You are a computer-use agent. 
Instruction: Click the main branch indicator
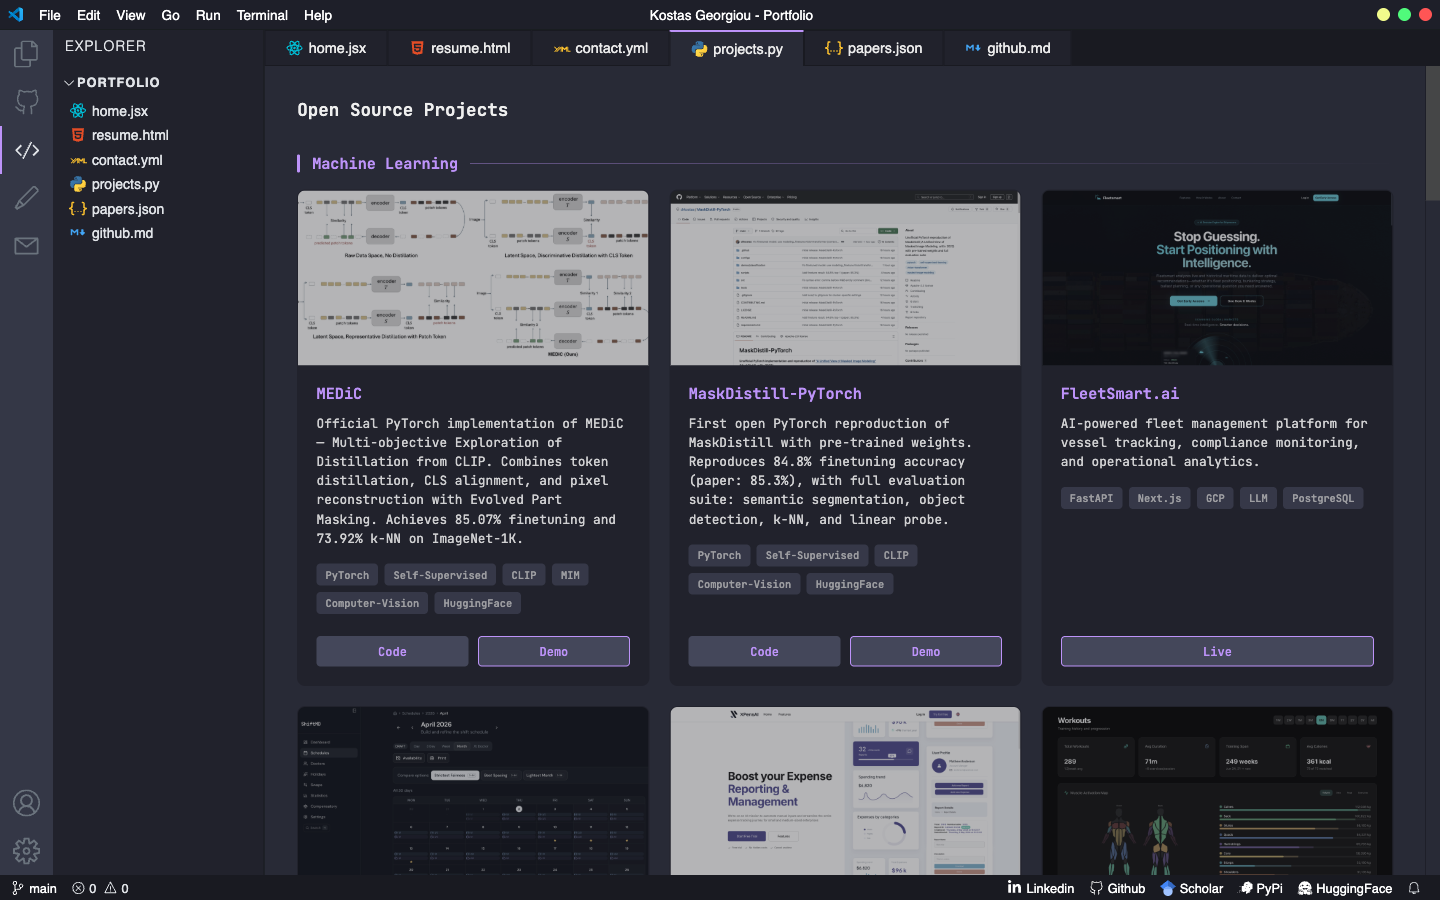pyautogui.click(x=34, y=888)
